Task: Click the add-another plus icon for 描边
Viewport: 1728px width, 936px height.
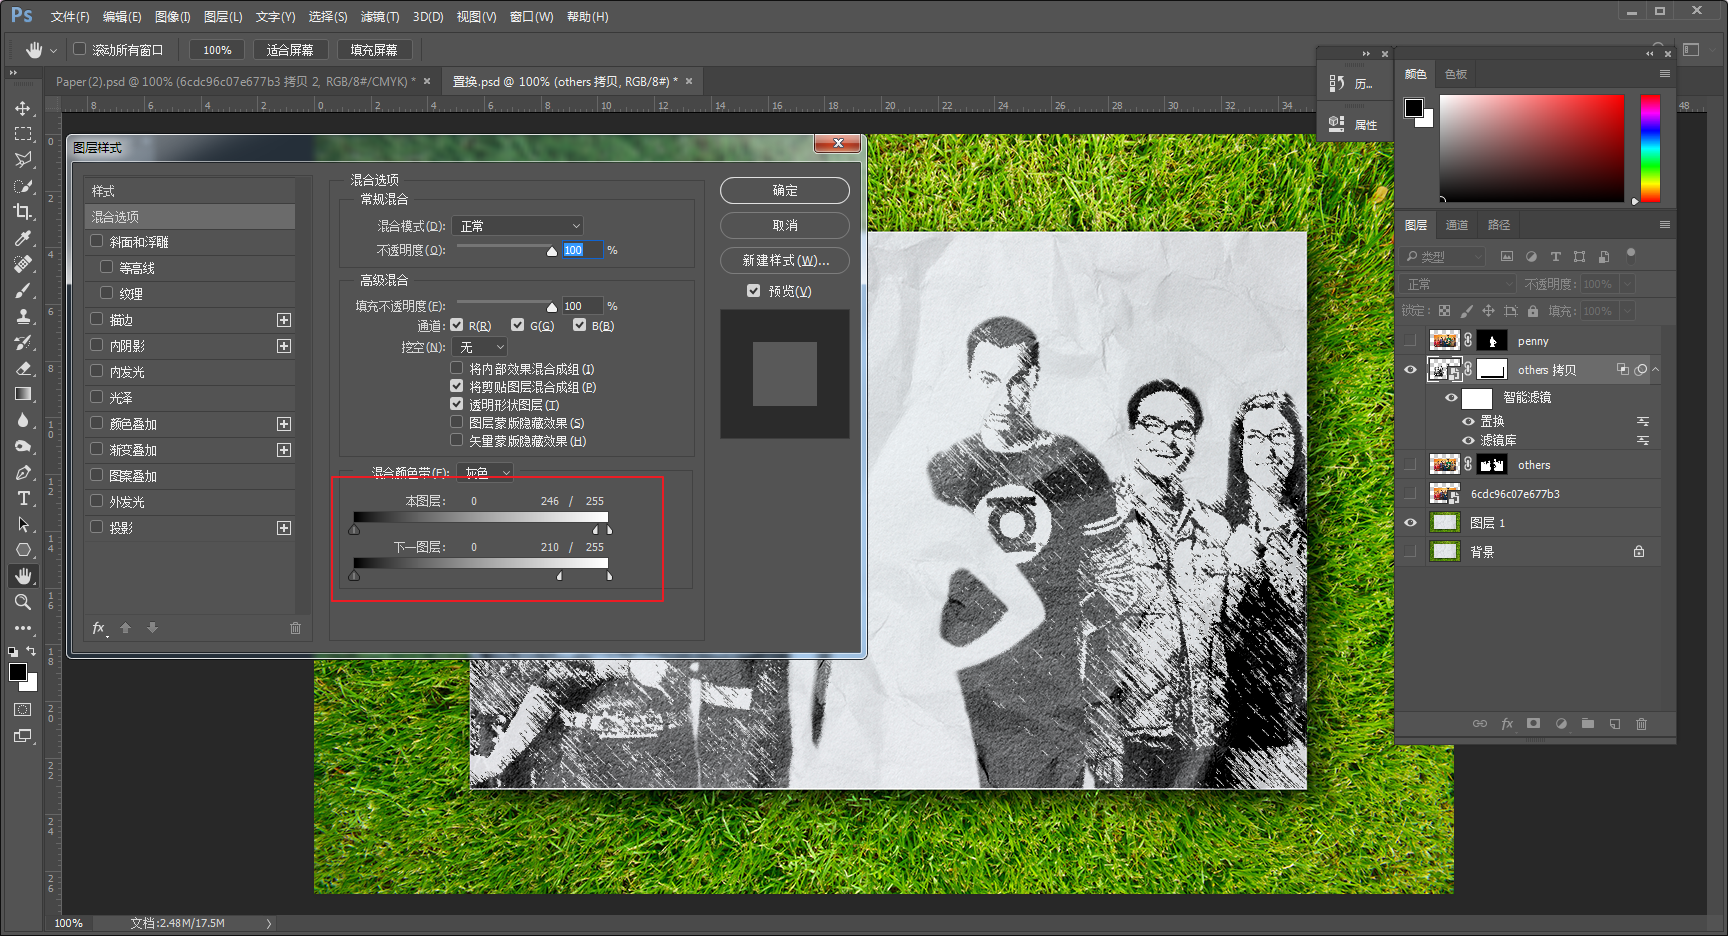Action: pos(284,320)
